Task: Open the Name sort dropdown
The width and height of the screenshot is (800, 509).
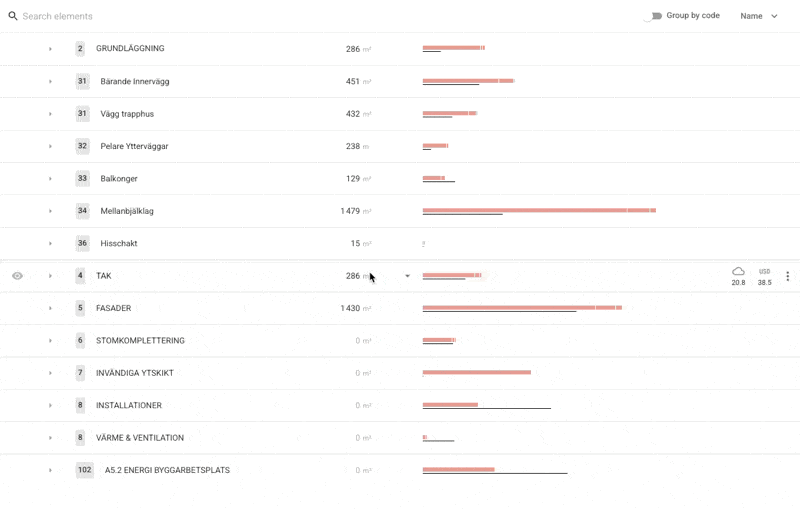Action: (759, 16)
